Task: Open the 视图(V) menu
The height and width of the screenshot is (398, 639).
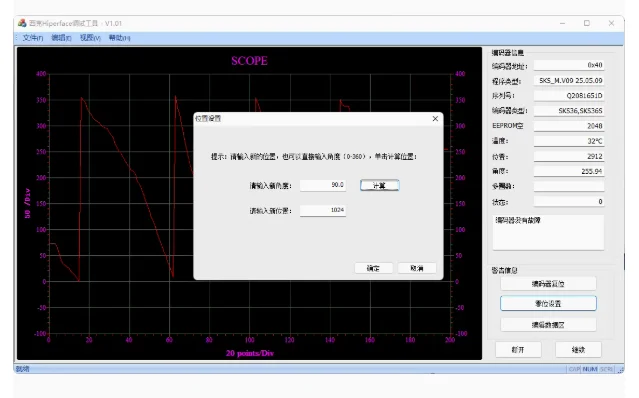Action: (90, 38)
